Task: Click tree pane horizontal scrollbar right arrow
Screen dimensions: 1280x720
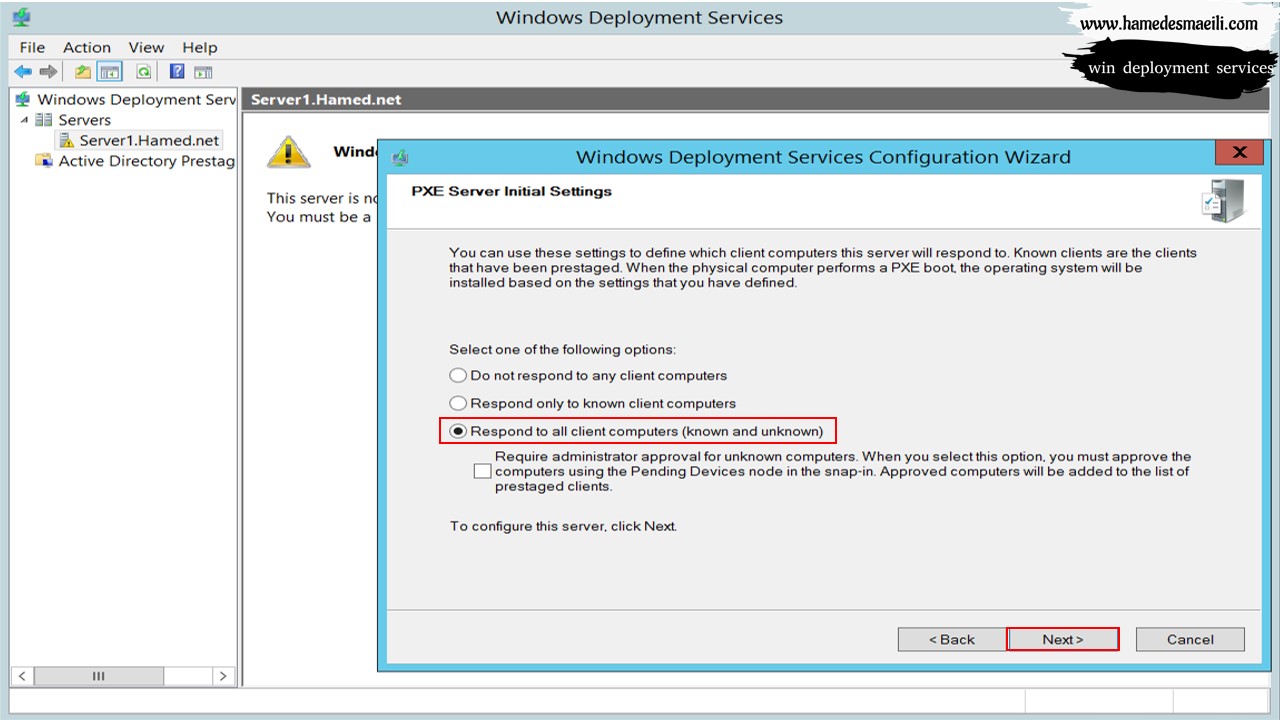Action: (x=223, y=676)
